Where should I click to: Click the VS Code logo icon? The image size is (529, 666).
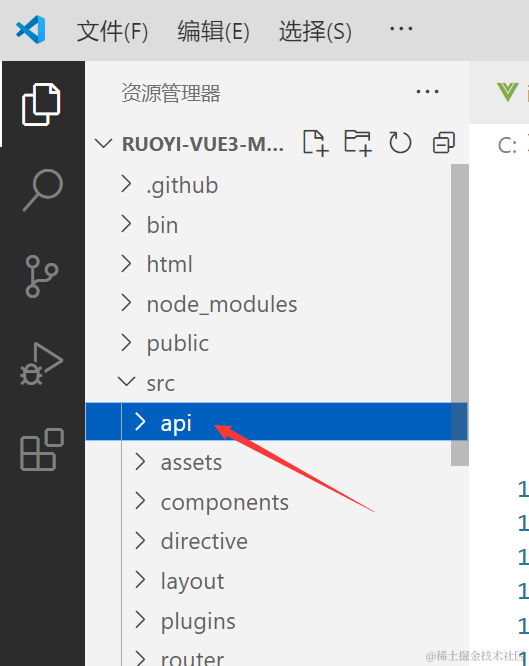point(31,29)
